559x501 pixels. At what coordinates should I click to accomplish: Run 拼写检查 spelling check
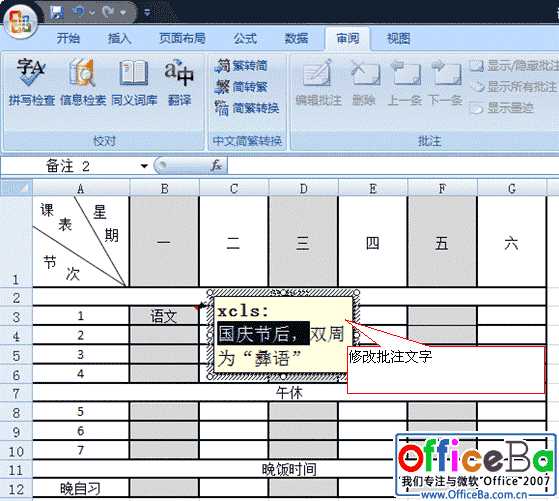(31, 83)
